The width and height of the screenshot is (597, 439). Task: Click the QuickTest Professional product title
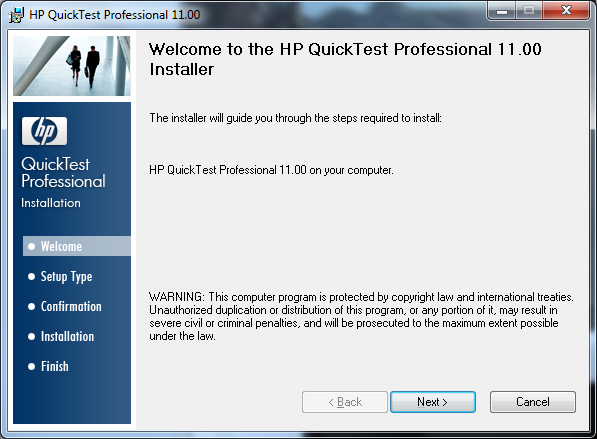[63, 172]
